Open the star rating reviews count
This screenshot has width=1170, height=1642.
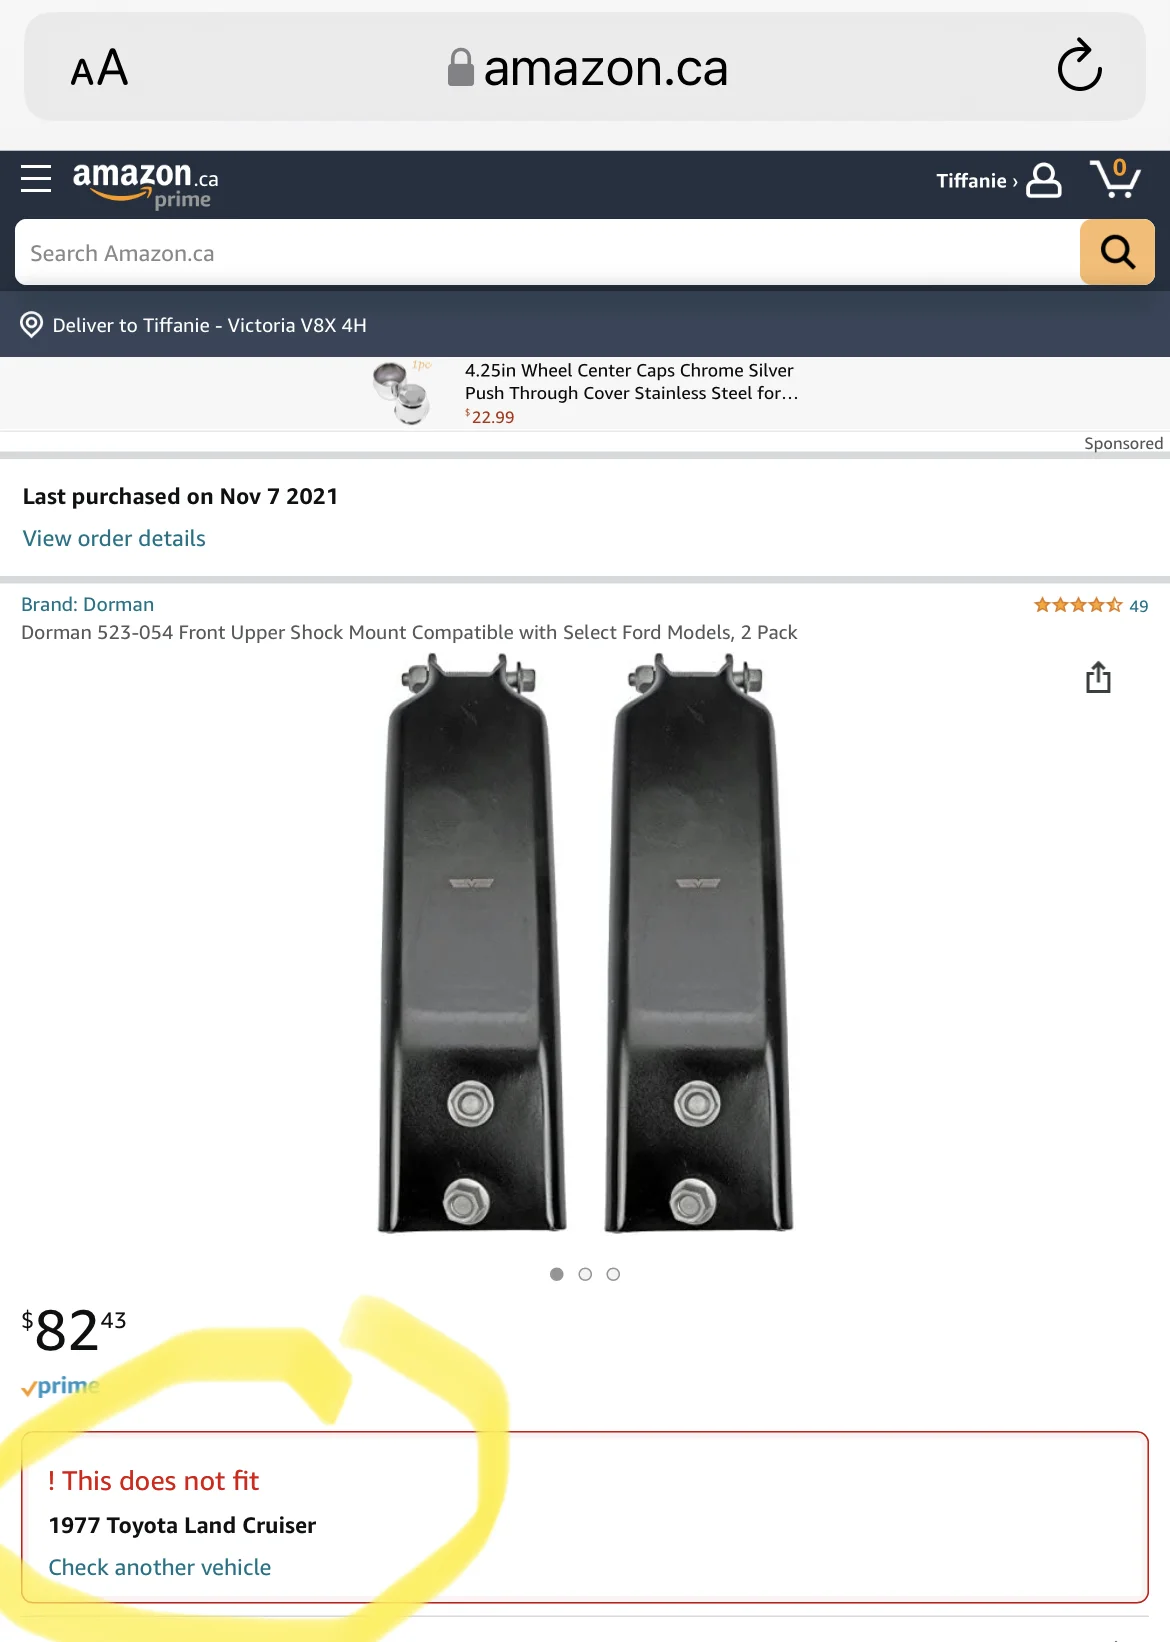click(1091, 605)
